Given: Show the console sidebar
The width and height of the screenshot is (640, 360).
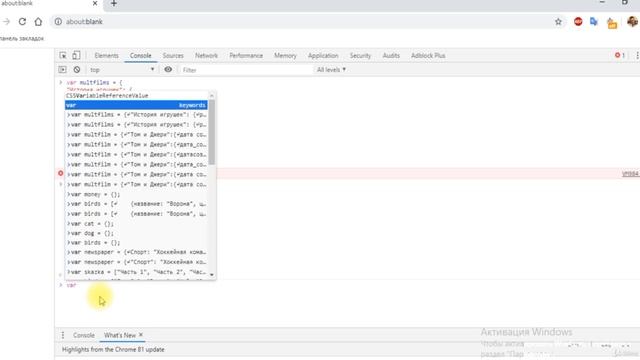Looking at the screenshot, I should point(62,70).
